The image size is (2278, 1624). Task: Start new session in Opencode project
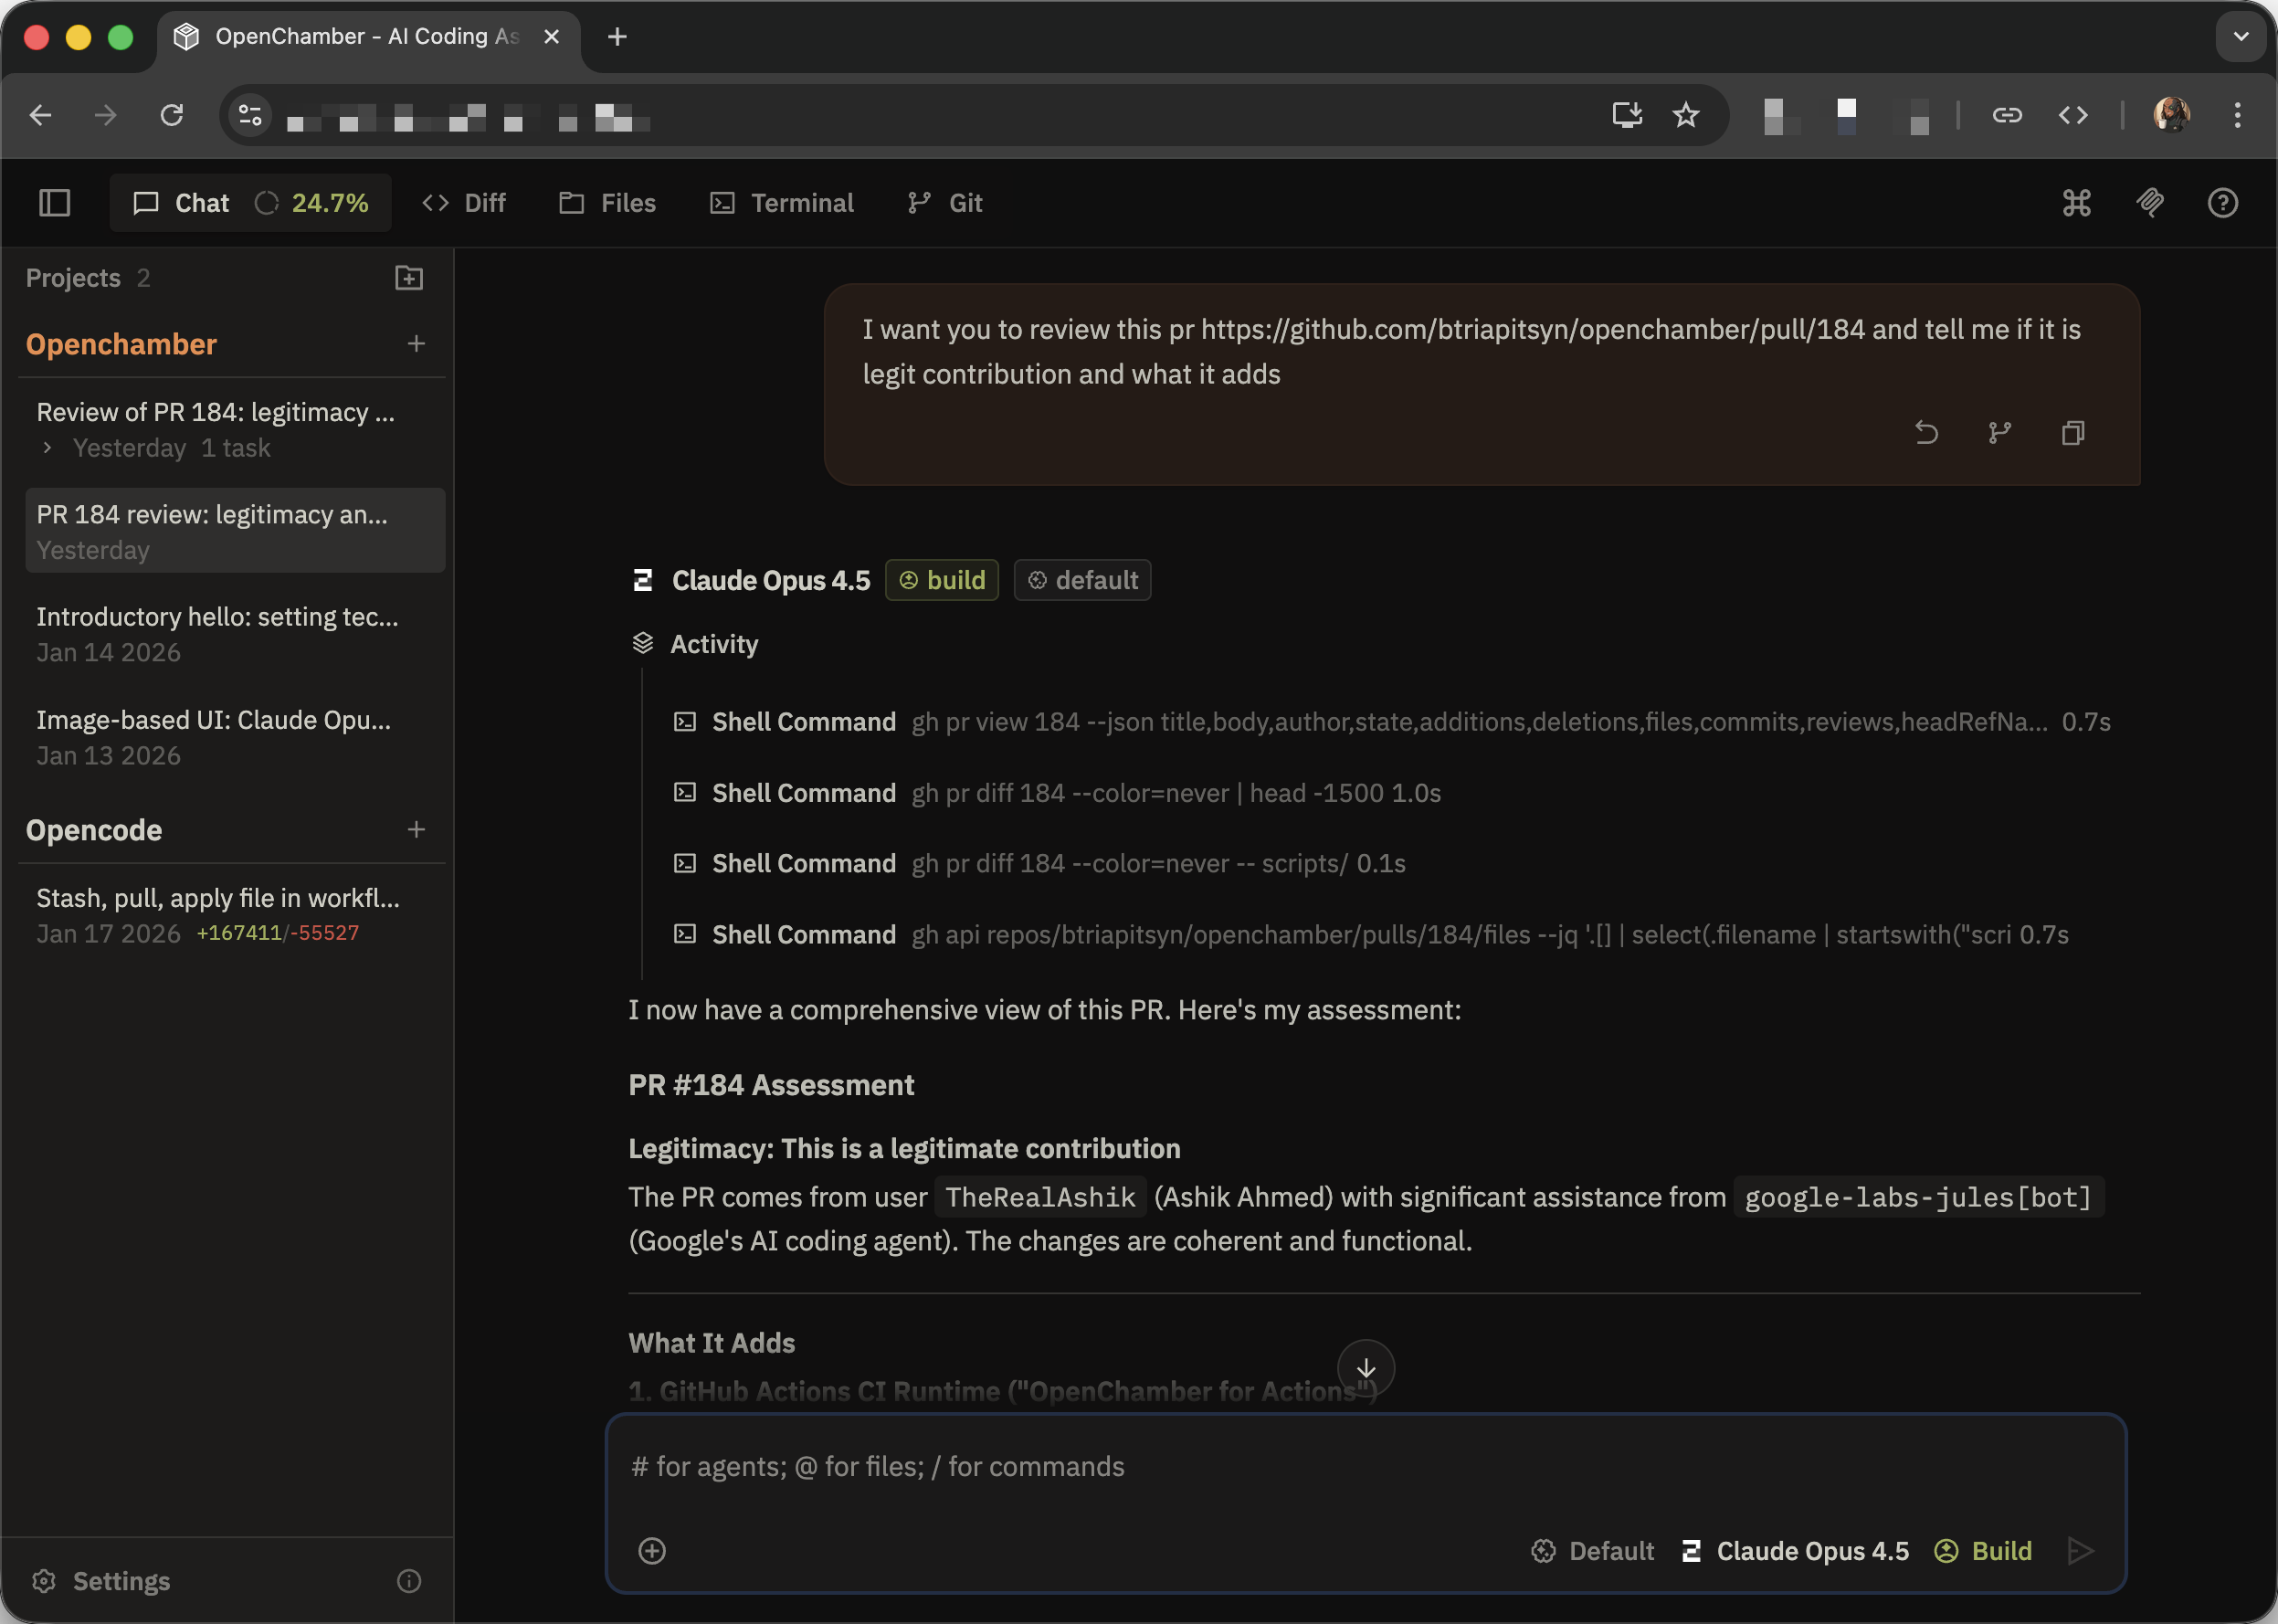pyautogui.click(x=416, y=830)
